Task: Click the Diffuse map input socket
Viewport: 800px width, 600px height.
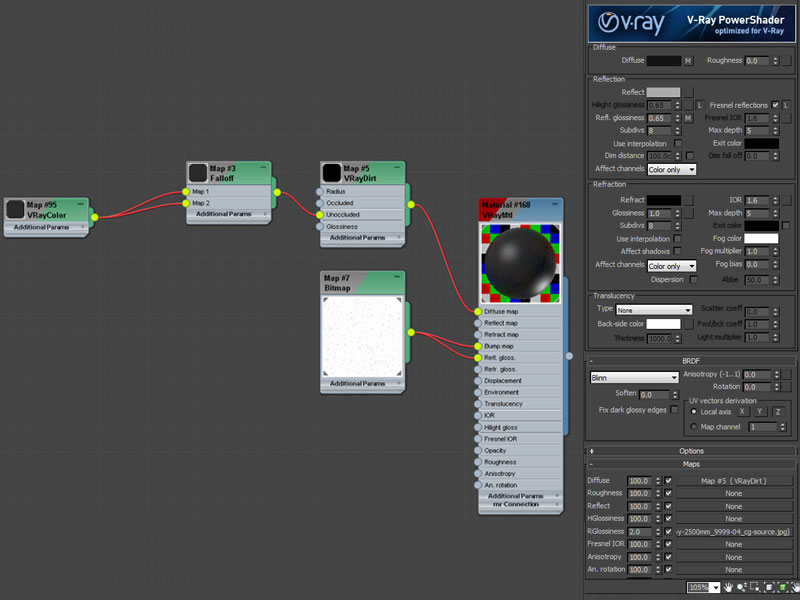Action: point(478,312)
